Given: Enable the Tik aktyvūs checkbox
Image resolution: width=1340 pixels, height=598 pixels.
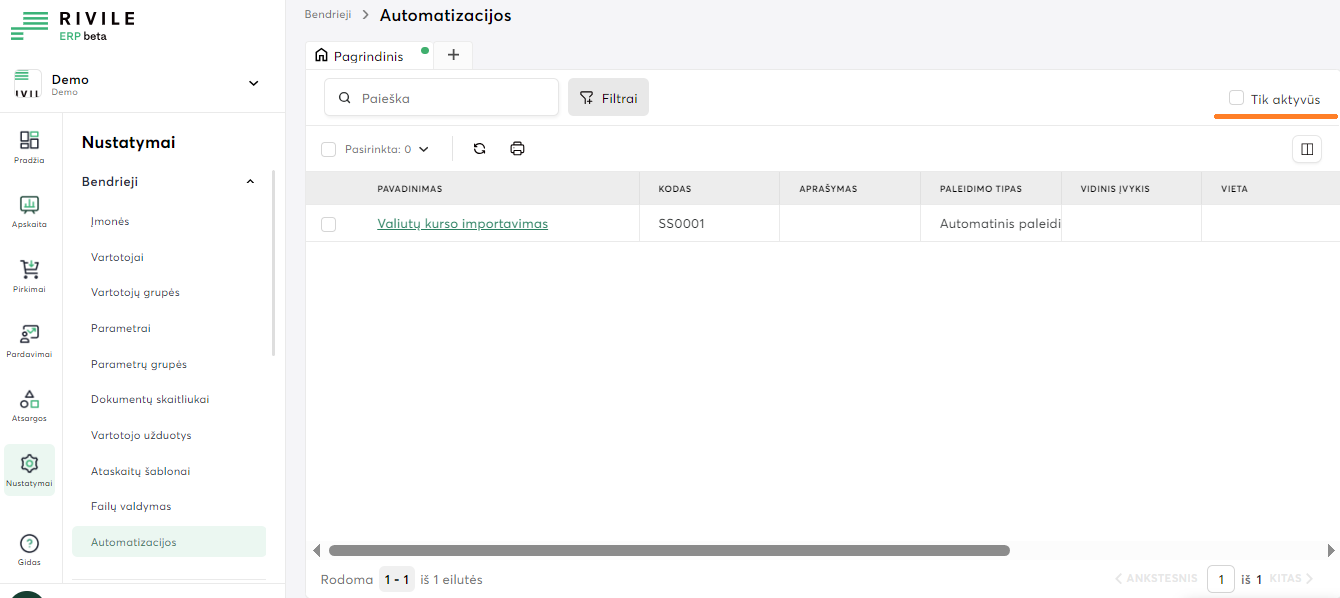Looking at the screenshot, I should click(1236, 98).
